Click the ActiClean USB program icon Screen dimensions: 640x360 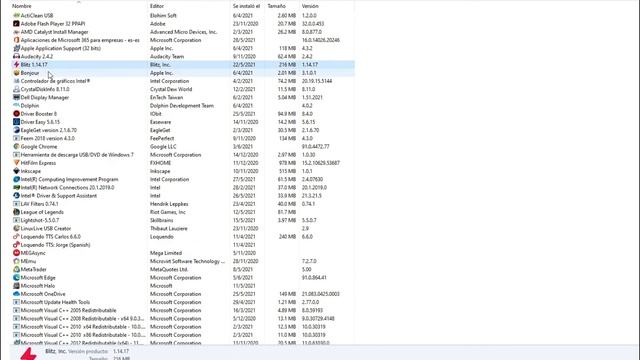[x=16, y=16]
